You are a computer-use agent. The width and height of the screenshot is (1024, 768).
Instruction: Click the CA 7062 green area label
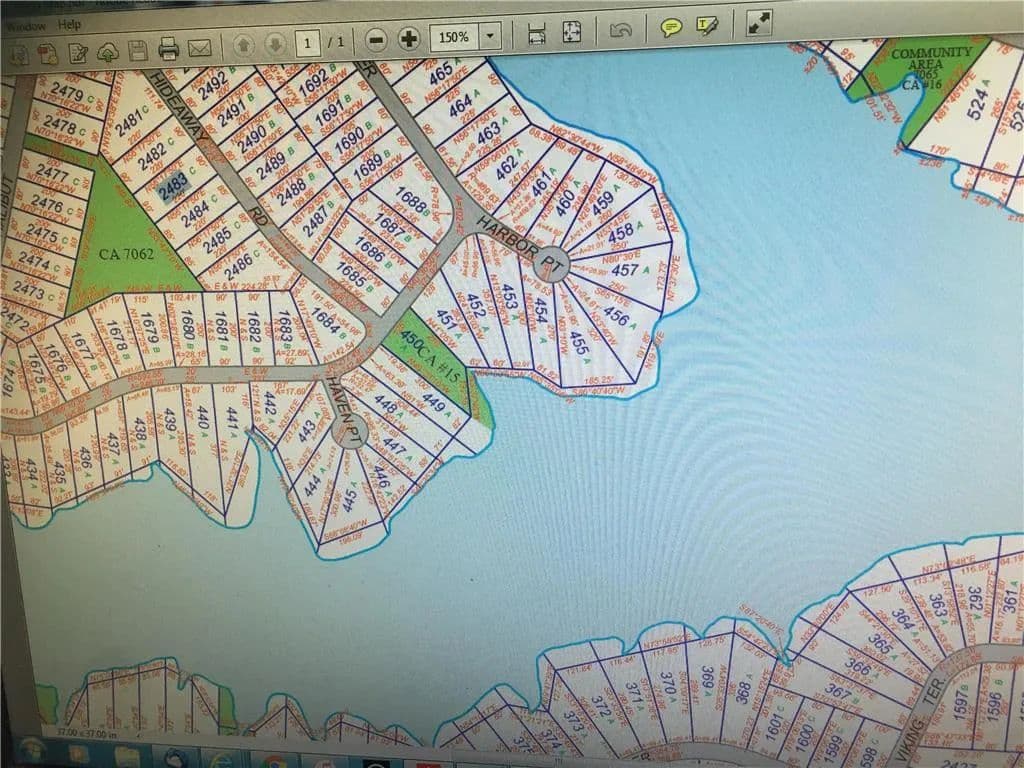pyautogui.click(x=126, y=253)
